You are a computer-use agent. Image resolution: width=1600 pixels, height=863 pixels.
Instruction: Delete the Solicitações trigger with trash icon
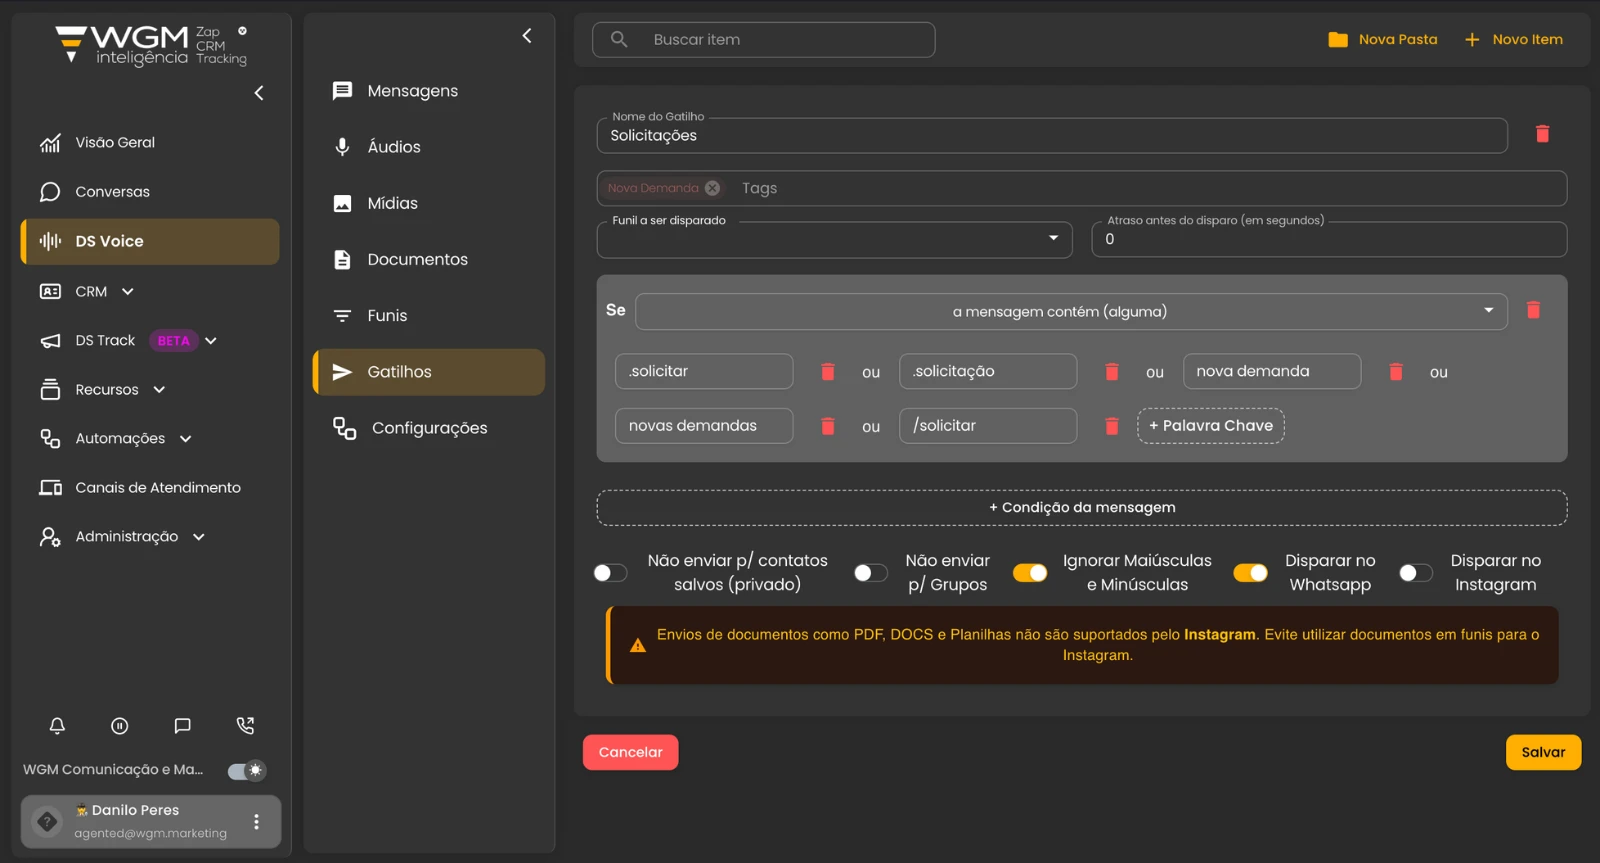click(1542, 134)
